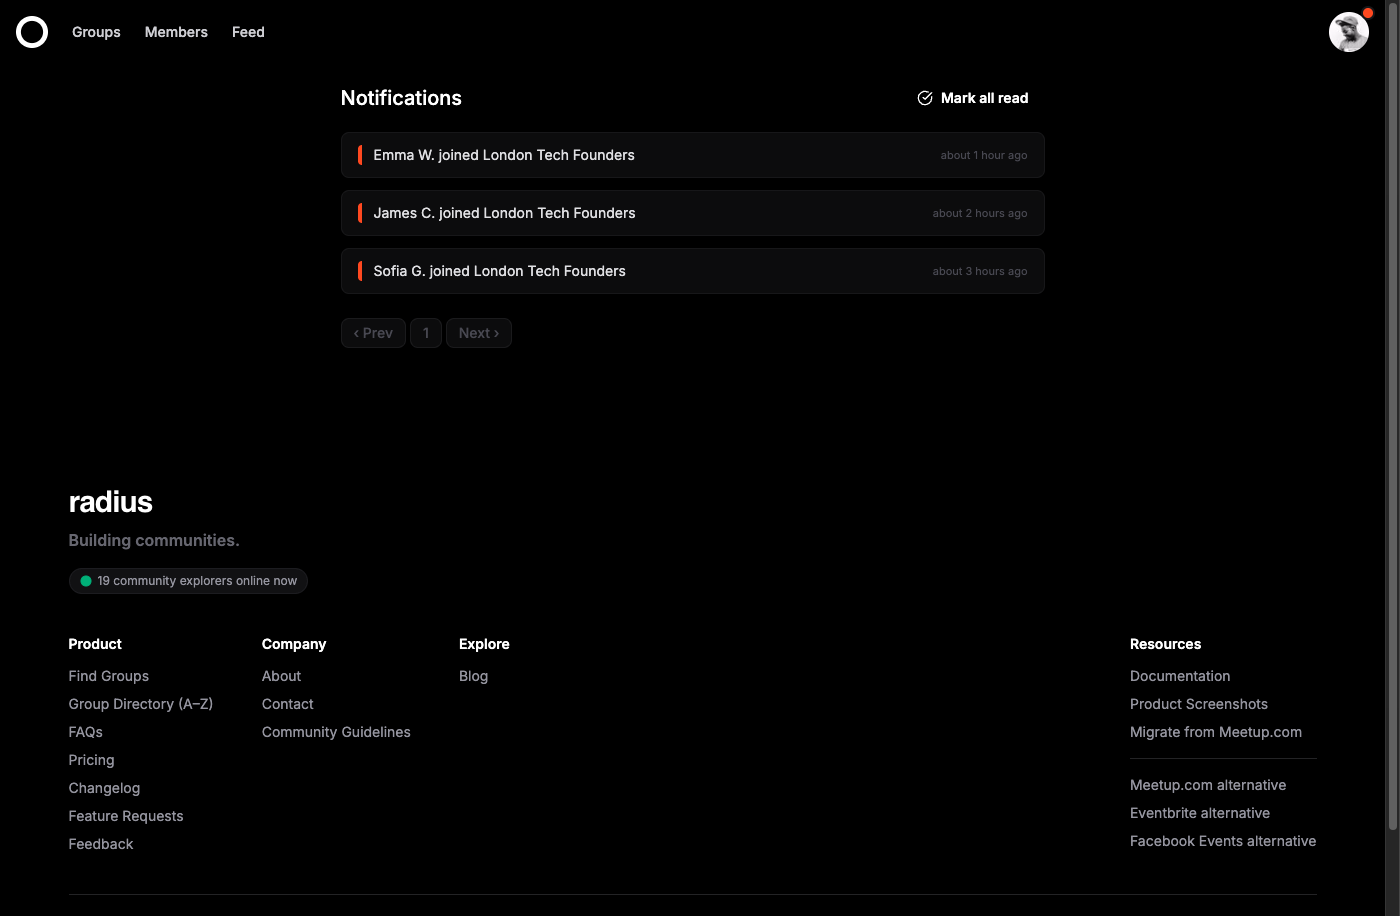Go to the Next page of notifications

click(x=478, y=332)
